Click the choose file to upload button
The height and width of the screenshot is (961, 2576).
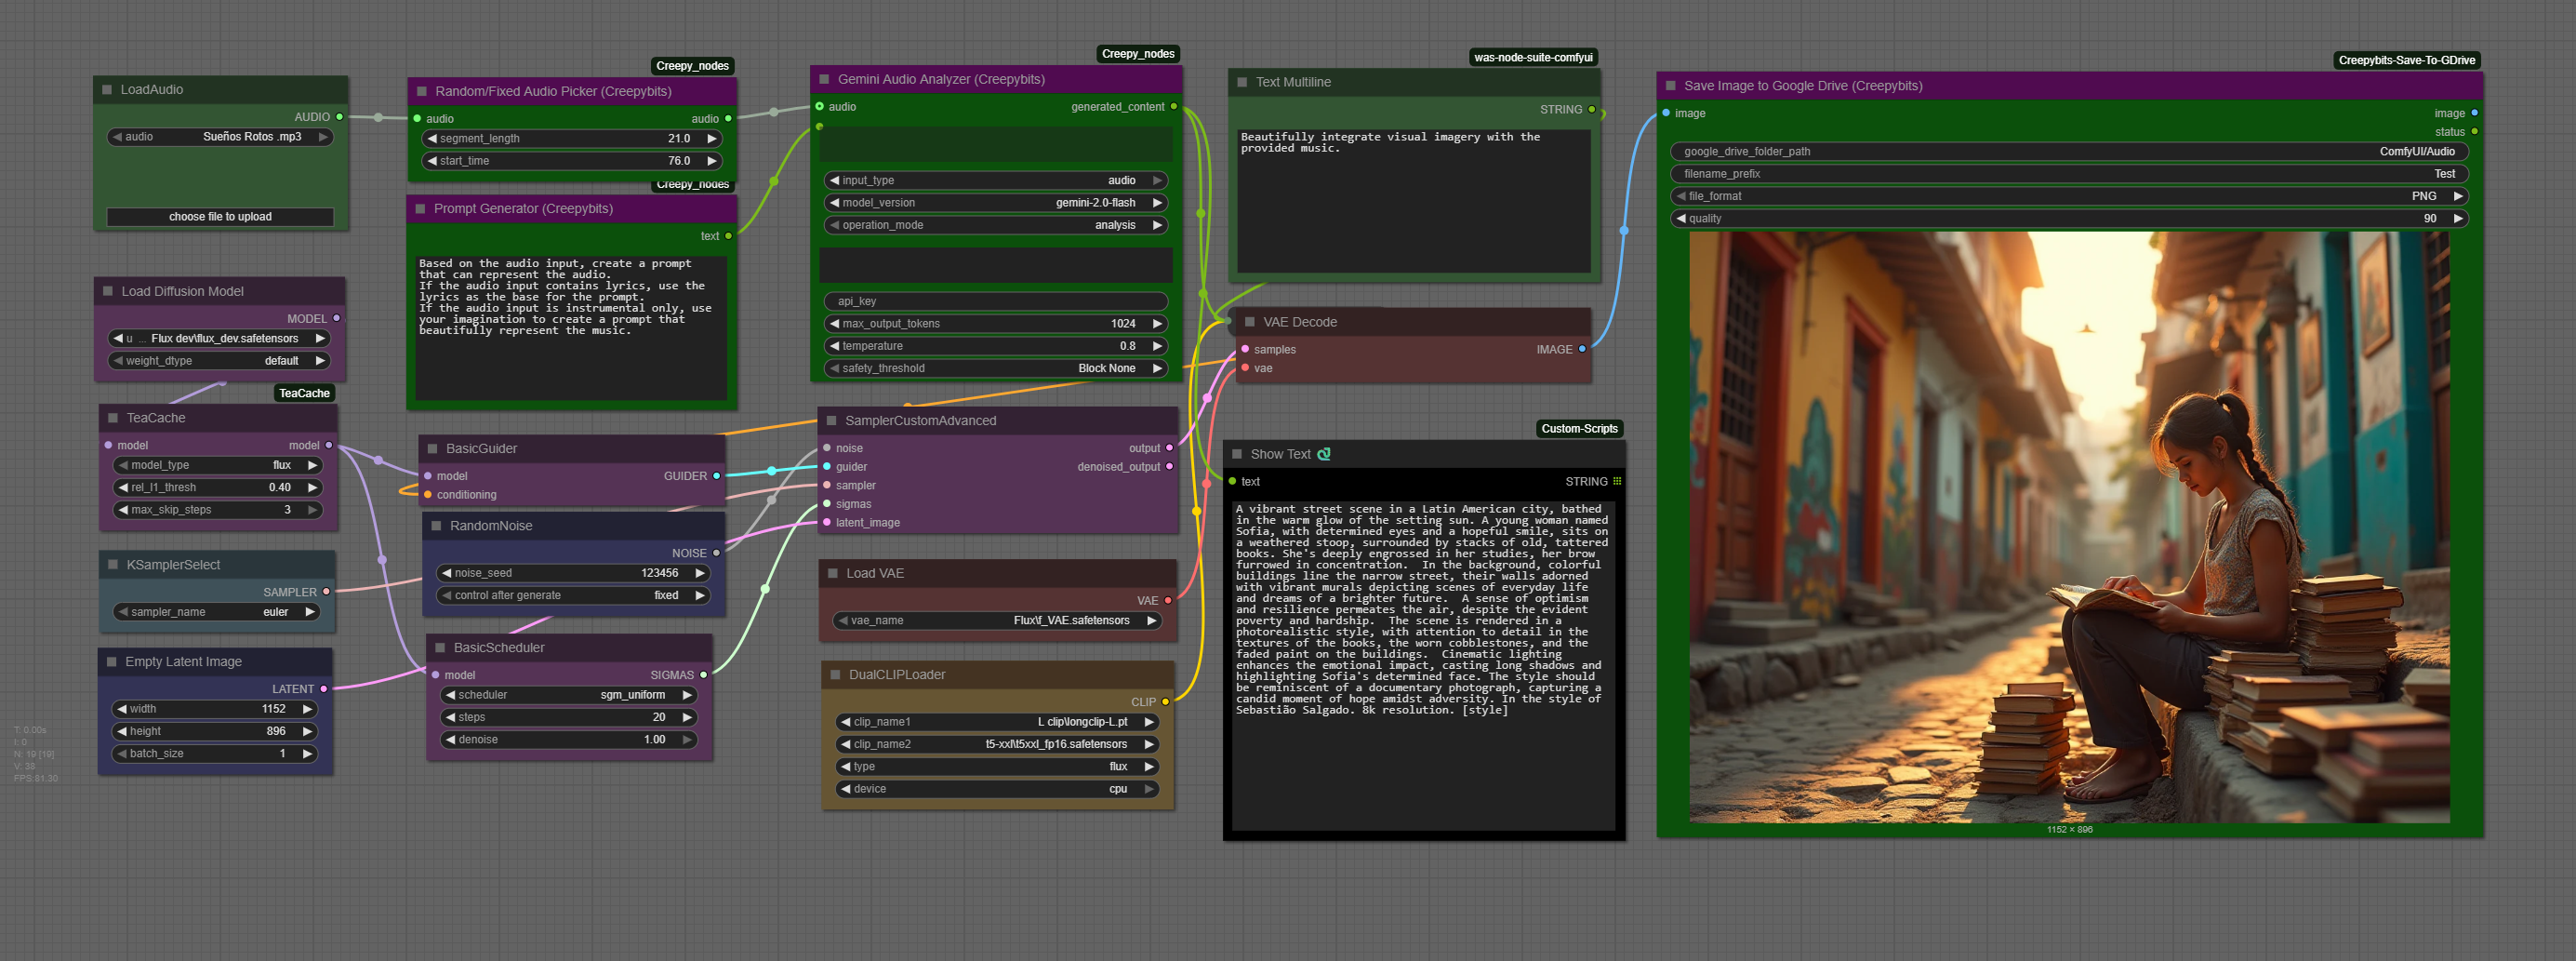tap(220, 217)
